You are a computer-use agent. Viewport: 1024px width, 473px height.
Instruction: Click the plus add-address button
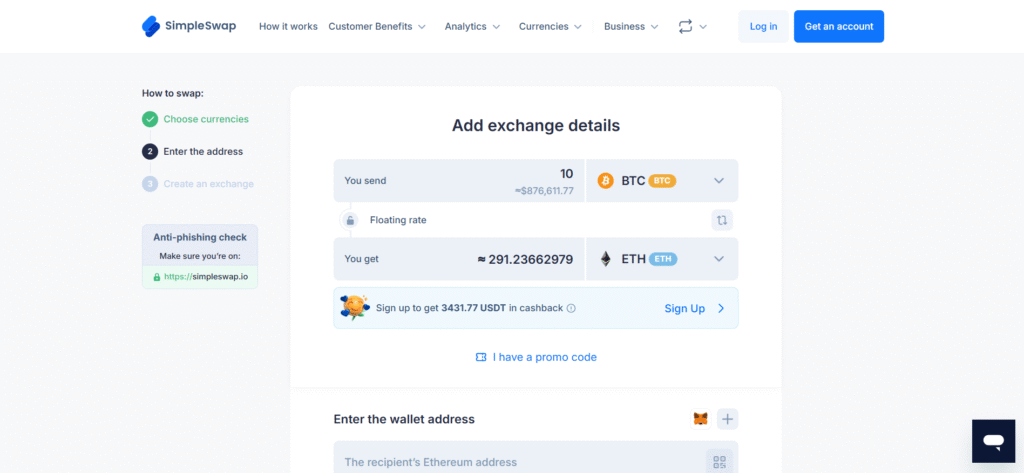click(728, 419)
